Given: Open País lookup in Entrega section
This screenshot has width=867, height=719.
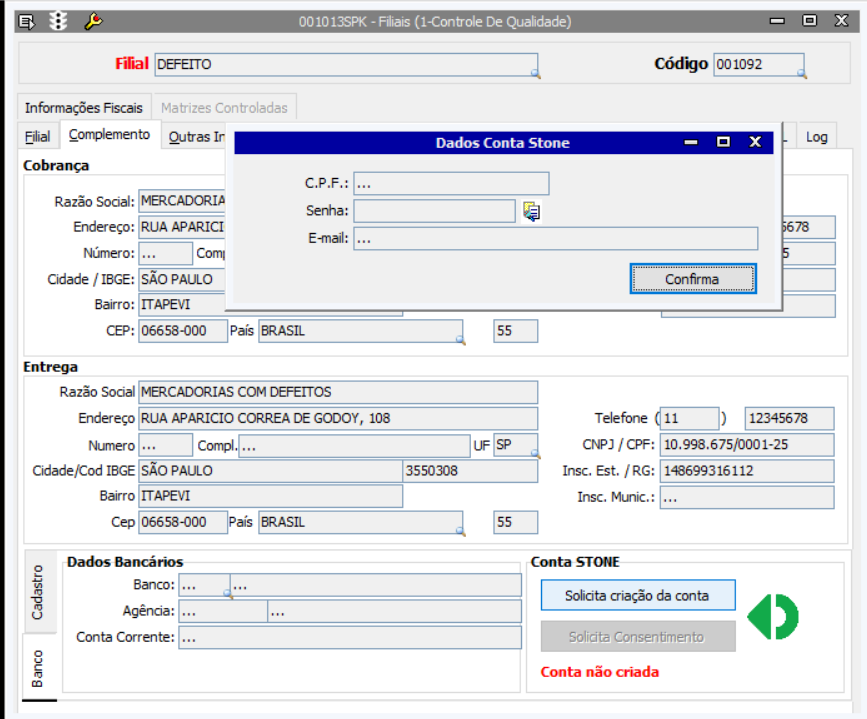Looking at the screenshot, I should click(461, 531).
